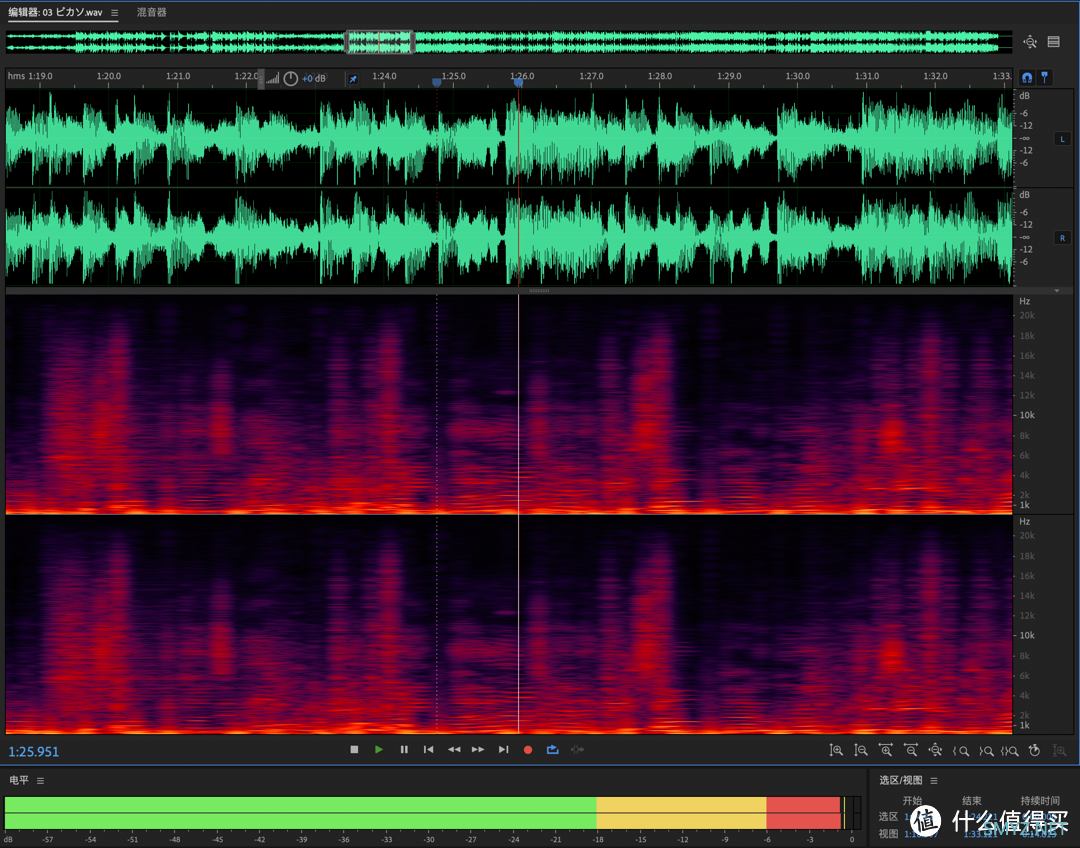Click the +0 dB gain value

(314, 79)
